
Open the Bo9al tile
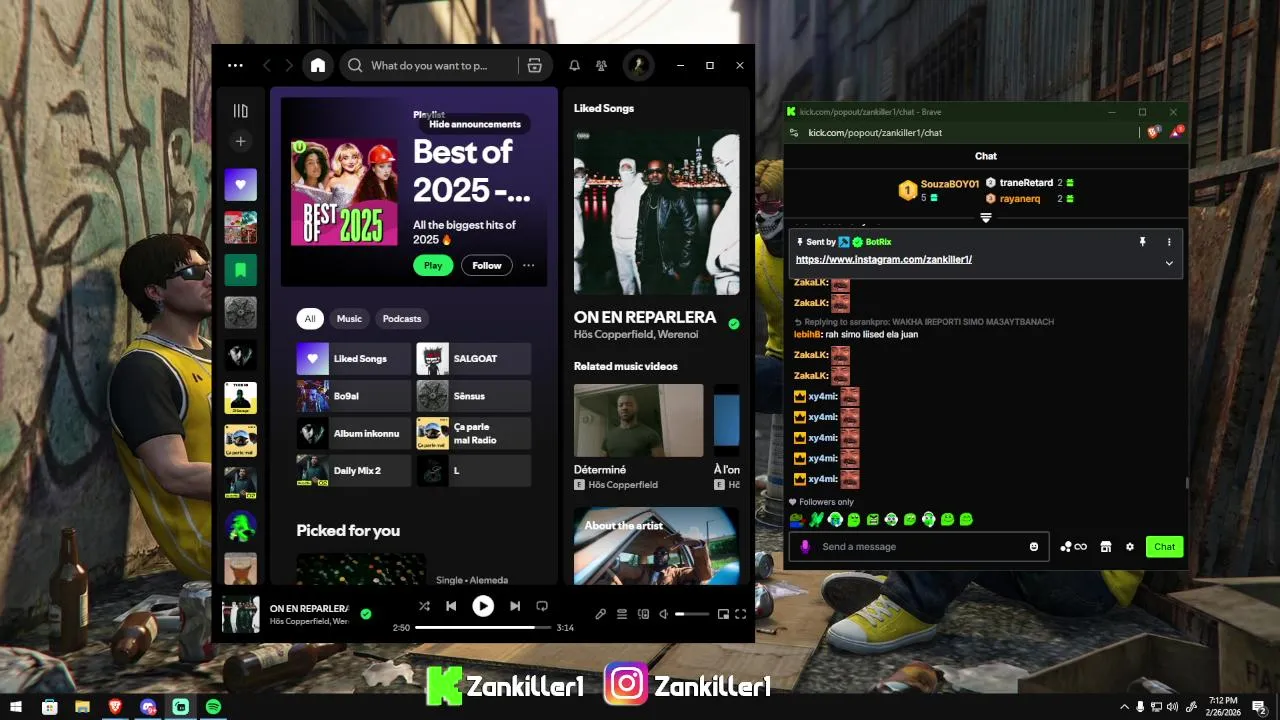pos(353,396)
